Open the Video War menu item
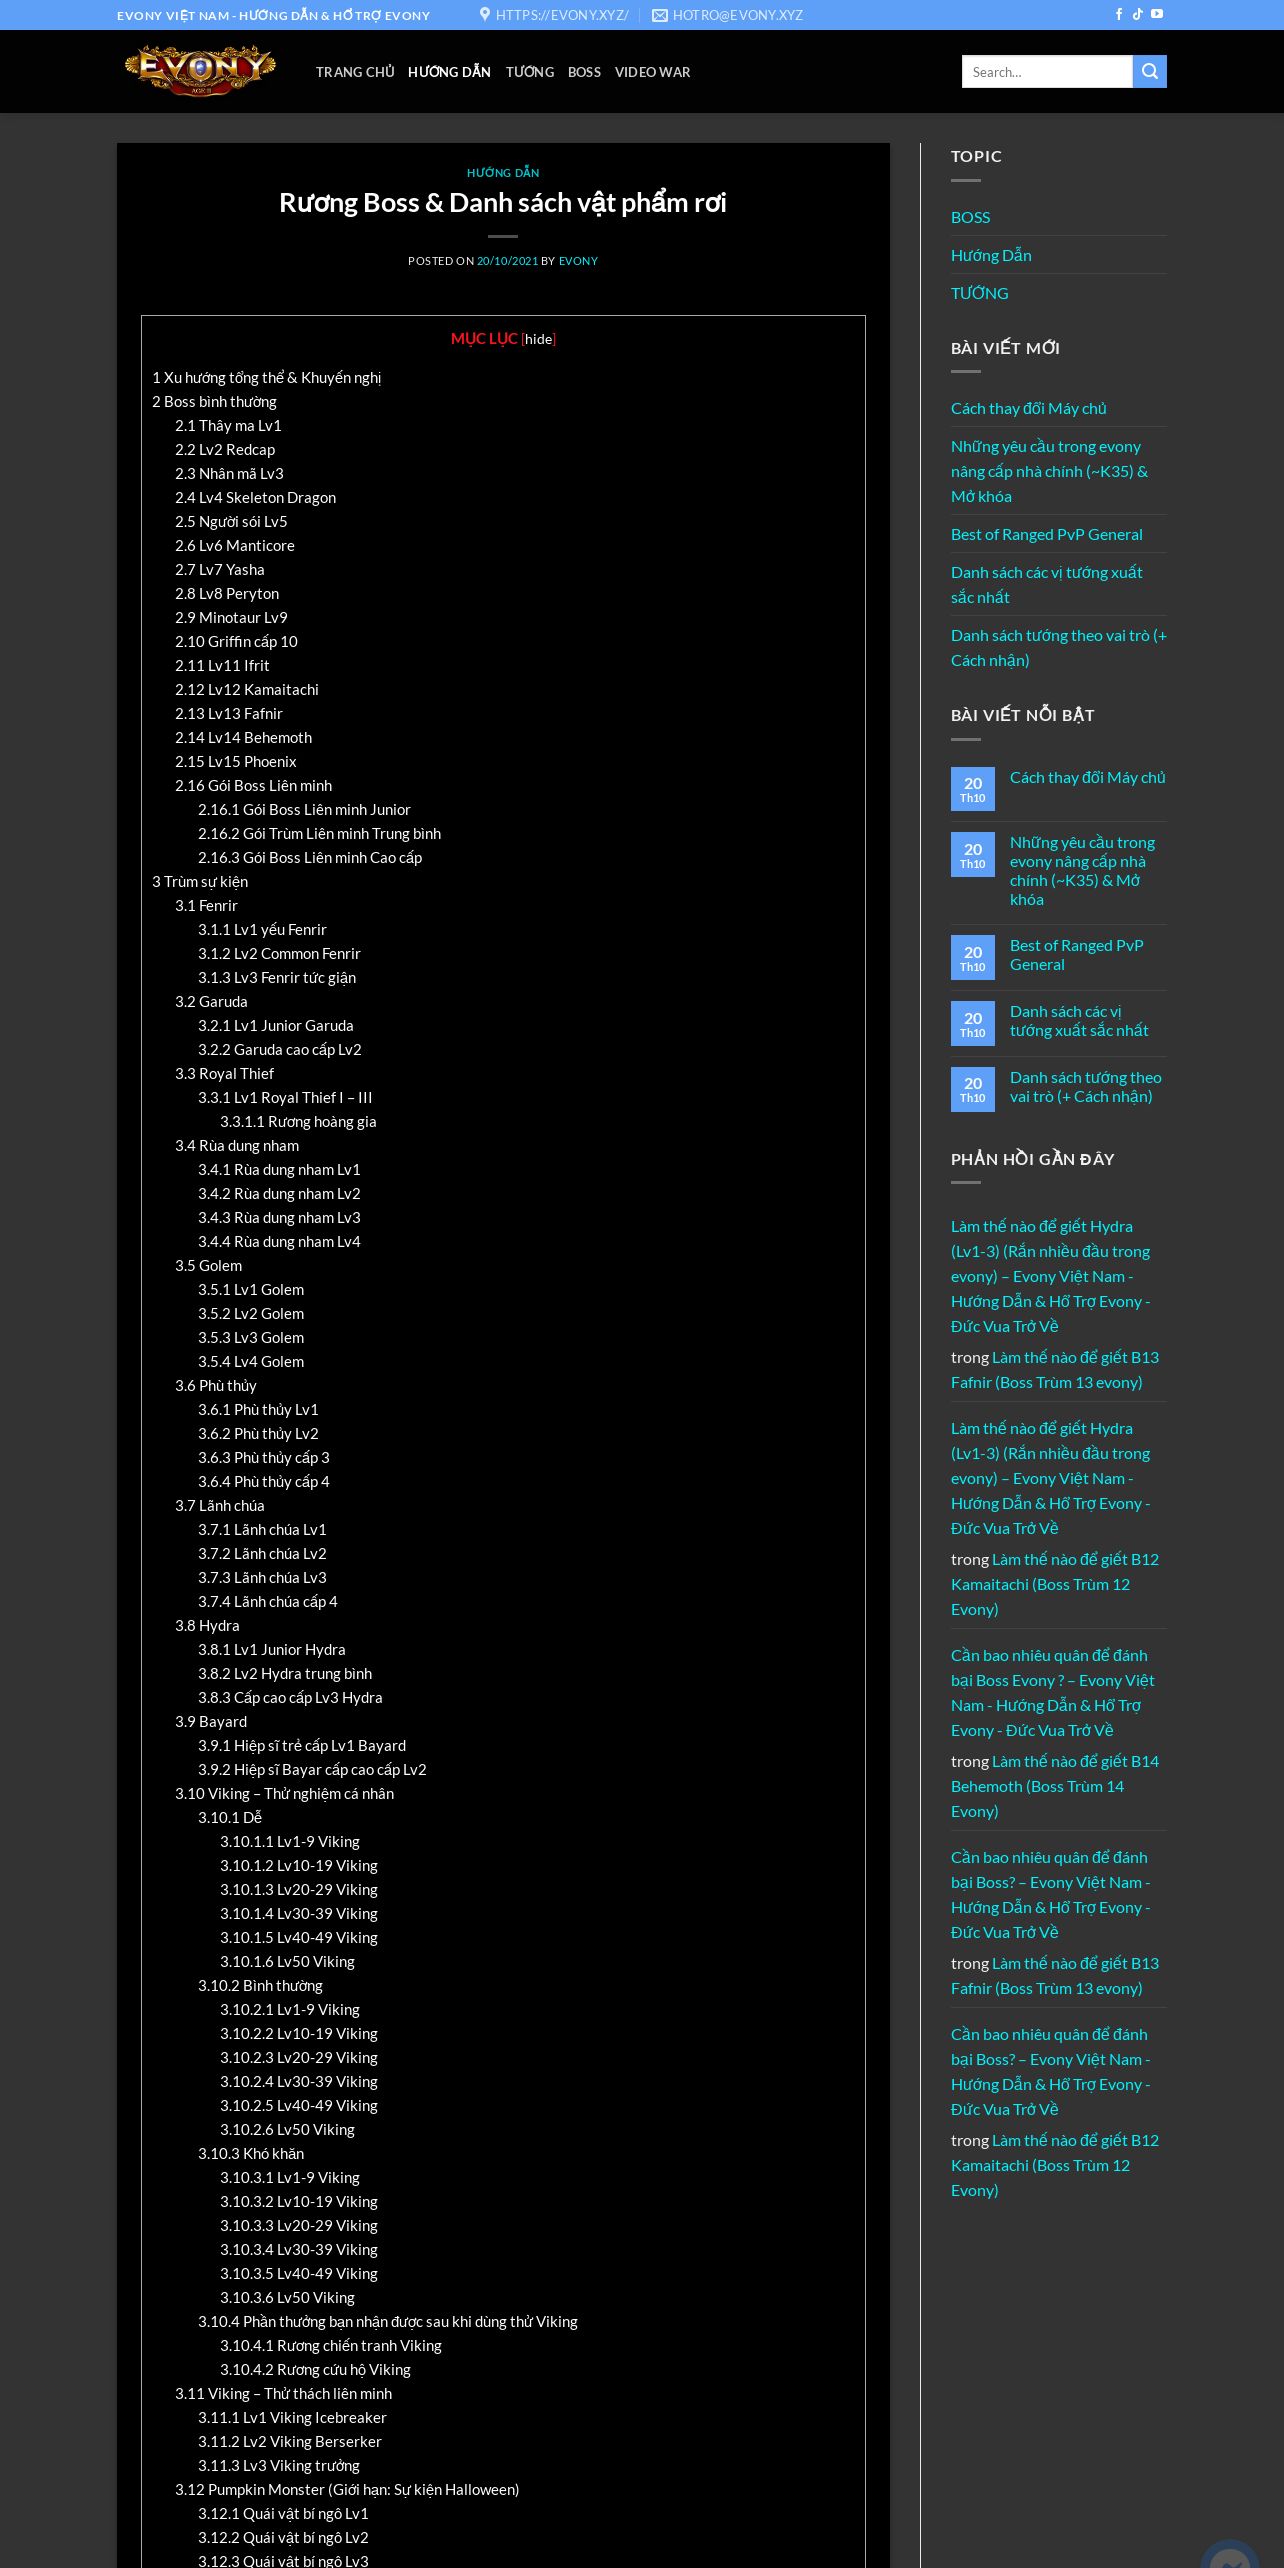The height and width of the screenshot is (2568, 1284). click(653, 72)
